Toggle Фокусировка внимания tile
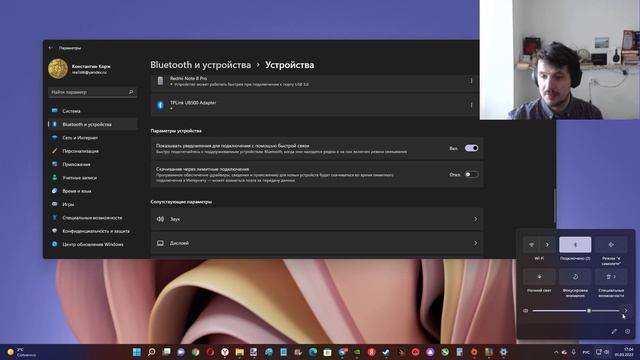The height and width of the screenshot is (360, 640). 575,277
